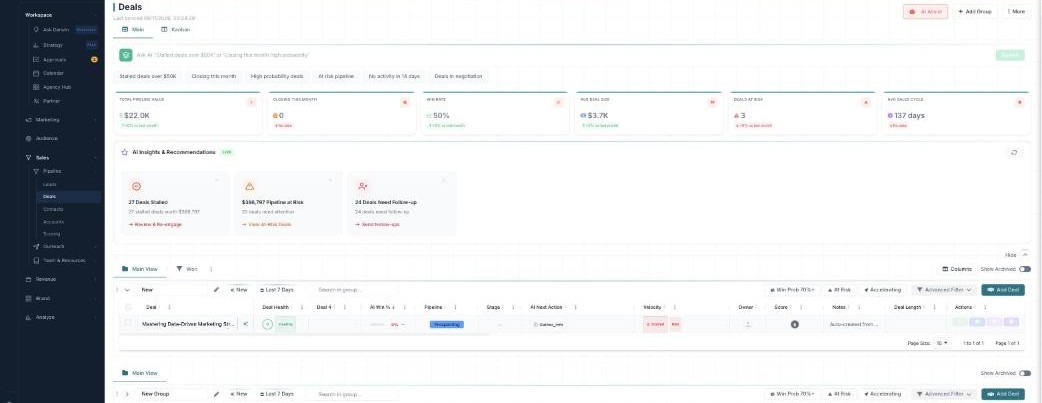Open Advanced Filter dropdown in the New group

944,290
